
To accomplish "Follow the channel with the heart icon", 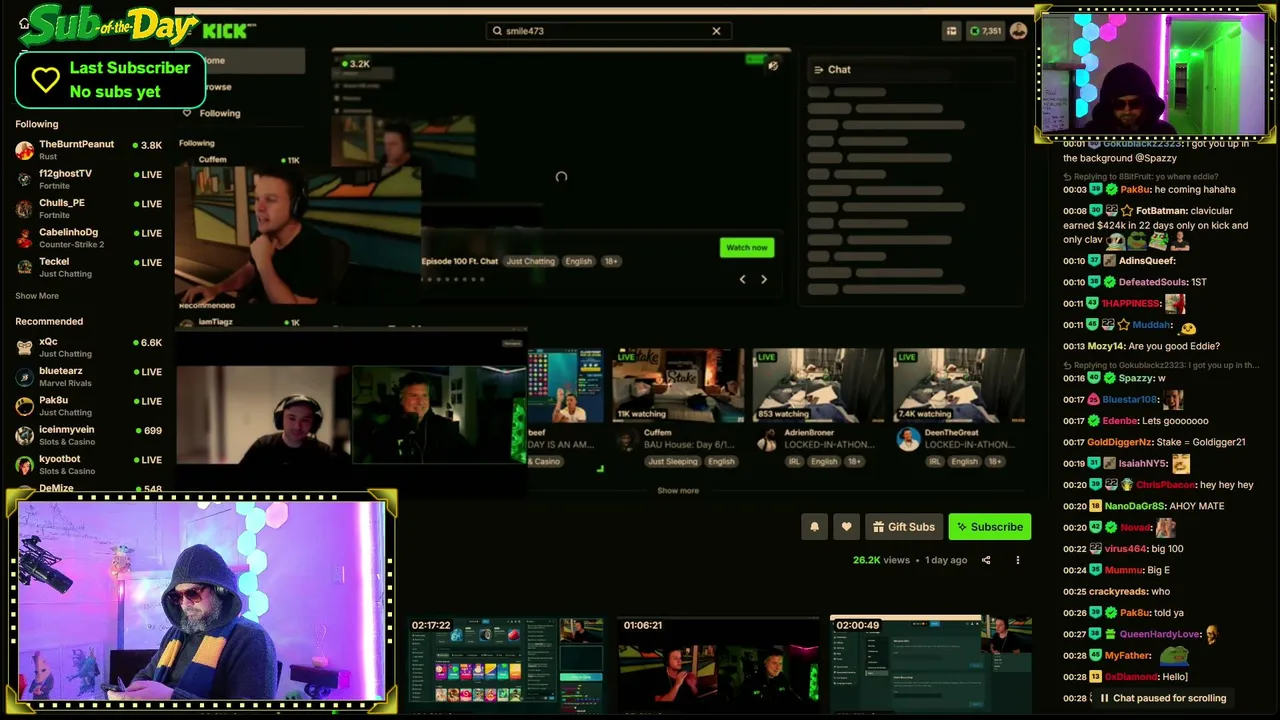I will point(846,527).
